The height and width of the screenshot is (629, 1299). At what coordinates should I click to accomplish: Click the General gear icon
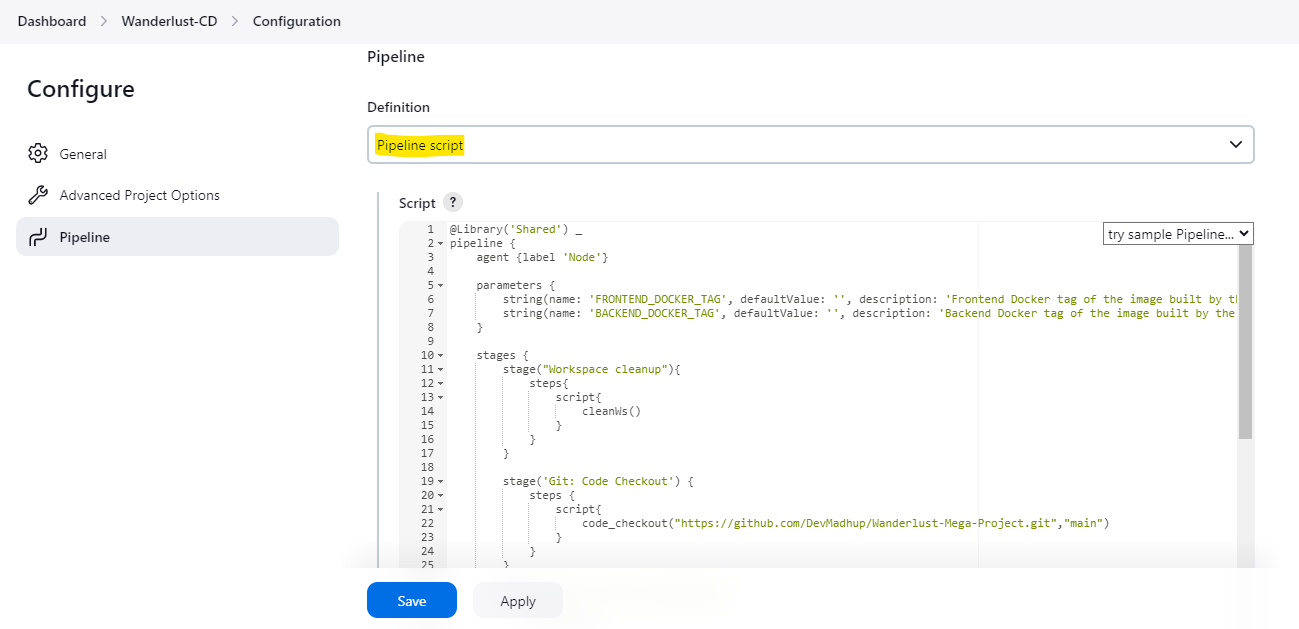click(x=38, y=154)
